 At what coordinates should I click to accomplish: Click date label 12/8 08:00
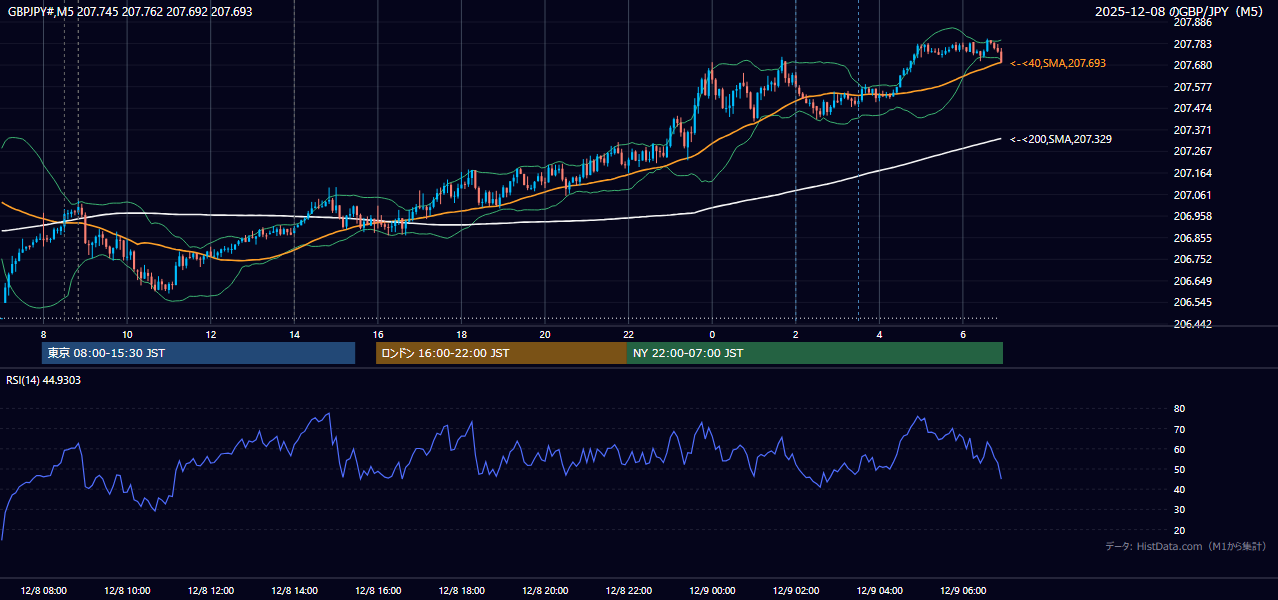pos(44,590)
